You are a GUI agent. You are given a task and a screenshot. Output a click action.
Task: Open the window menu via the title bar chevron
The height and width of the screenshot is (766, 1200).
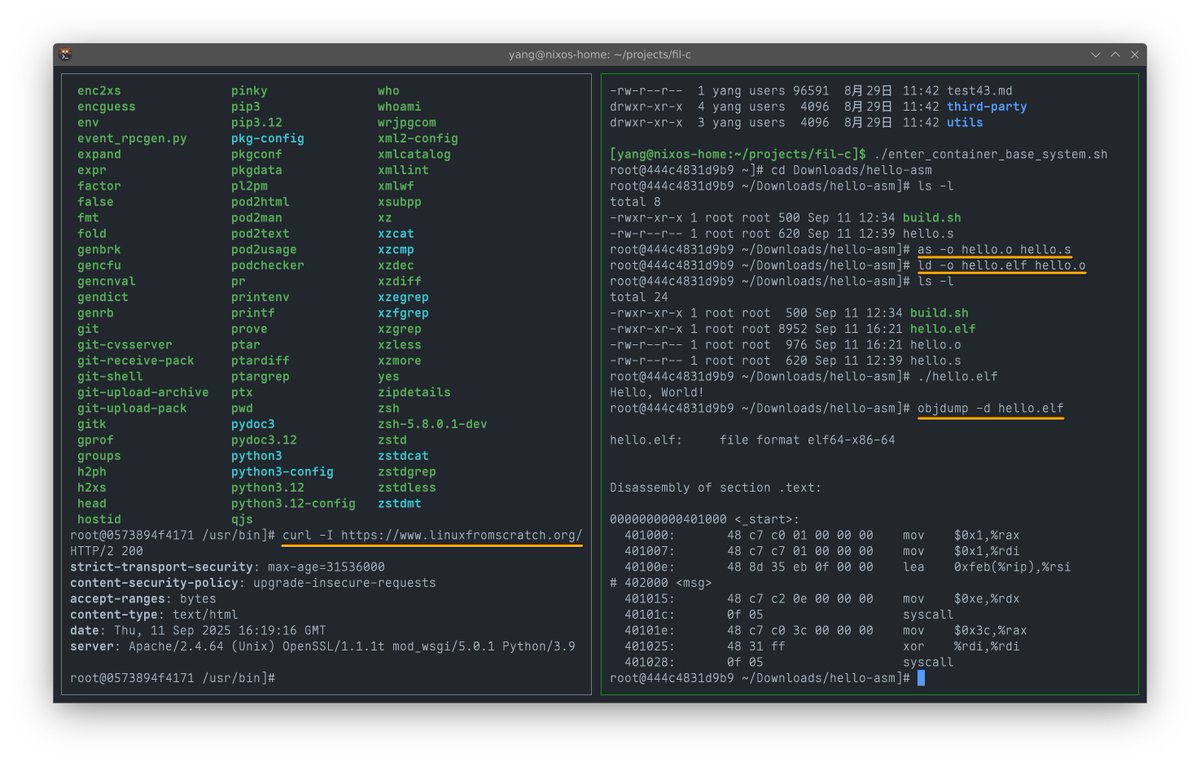[x=1094, y=54]
